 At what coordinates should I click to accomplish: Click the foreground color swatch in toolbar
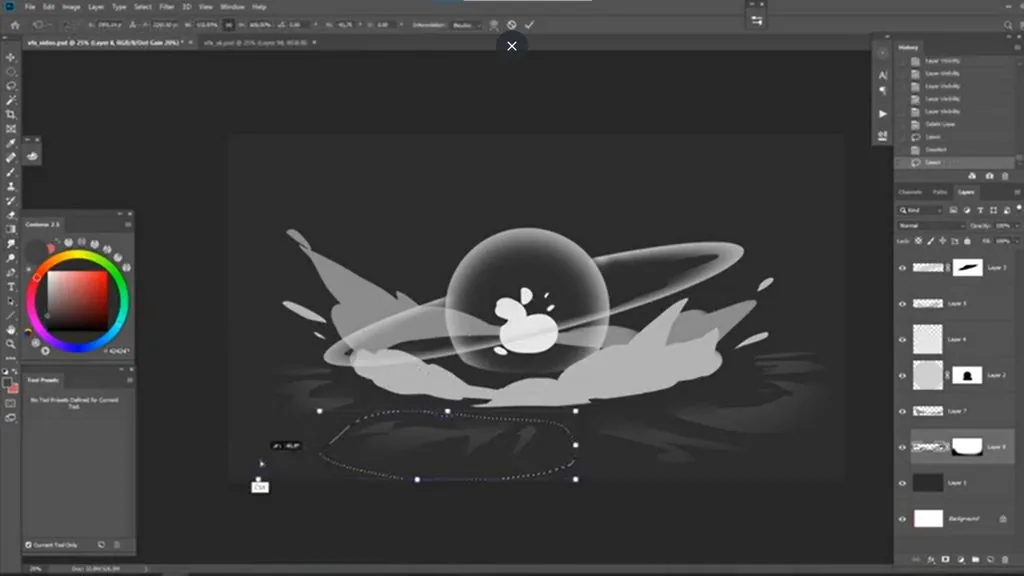7,383
